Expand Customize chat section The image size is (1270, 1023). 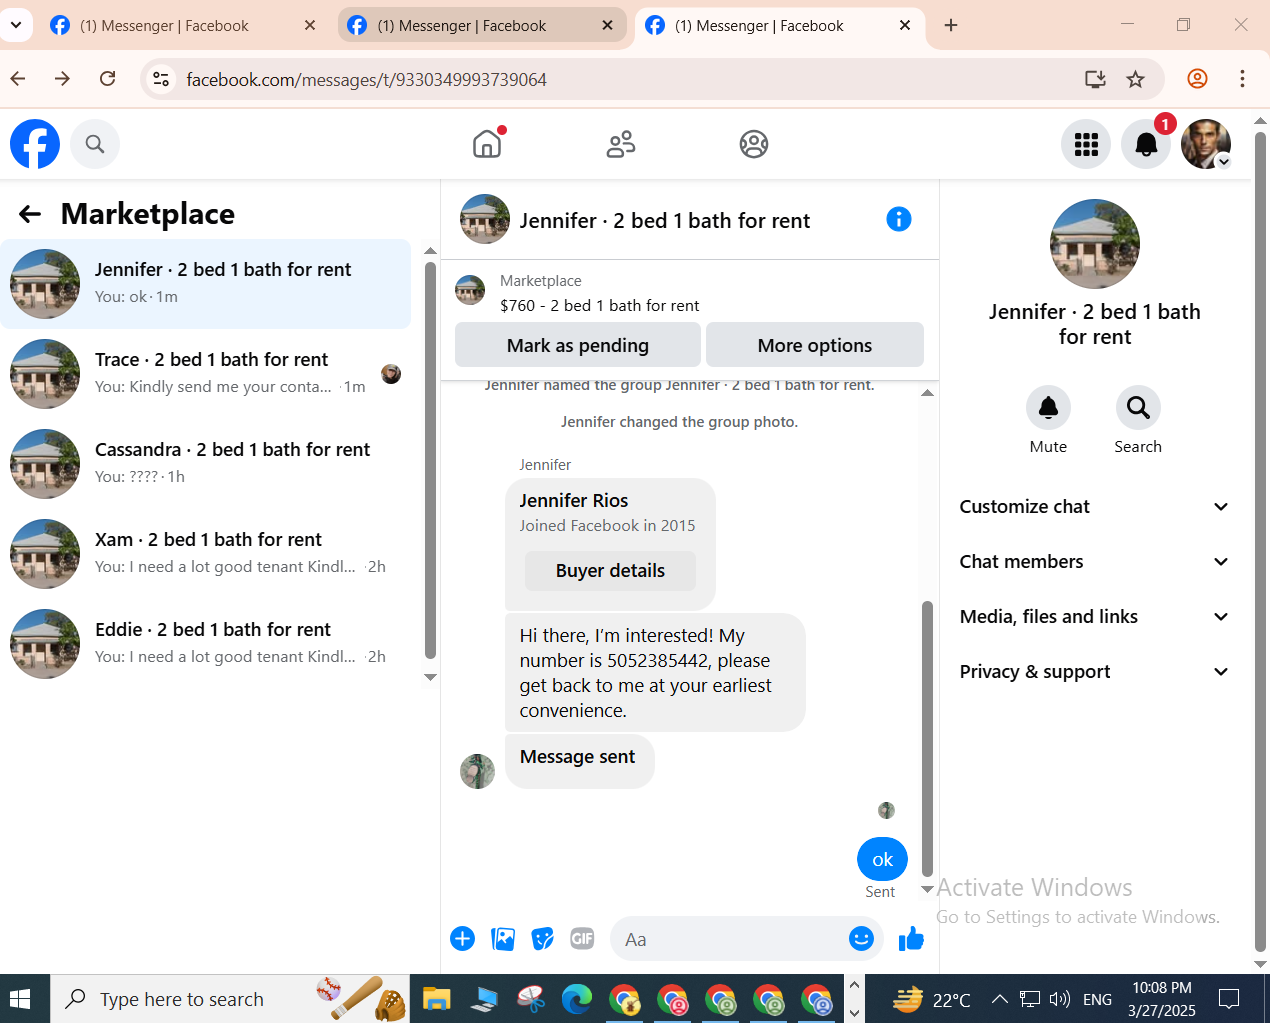coord(1094,507)
